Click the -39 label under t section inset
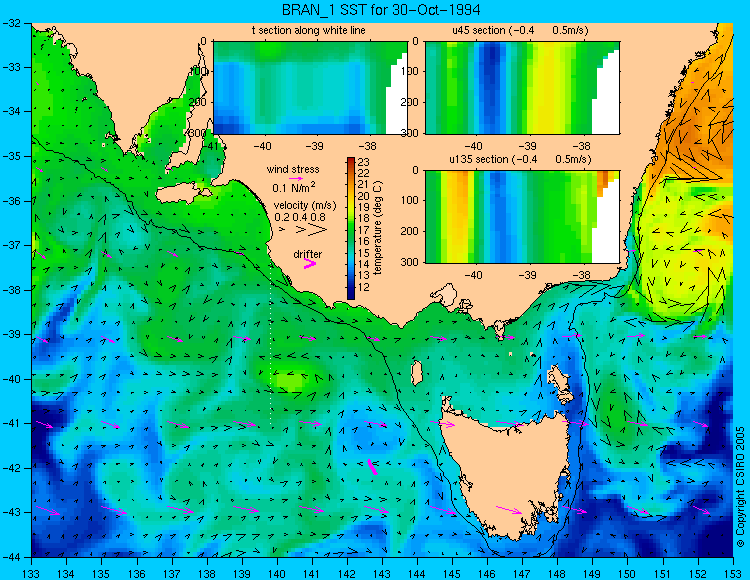The width and height of the screenshot is (750, 580). point(315,146)
